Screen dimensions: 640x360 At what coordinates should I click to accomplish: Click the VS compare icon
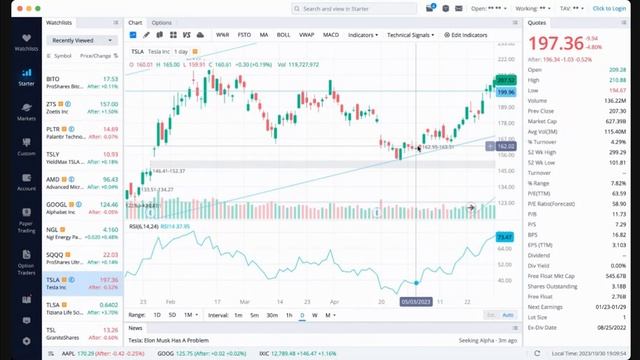[187, 35]
